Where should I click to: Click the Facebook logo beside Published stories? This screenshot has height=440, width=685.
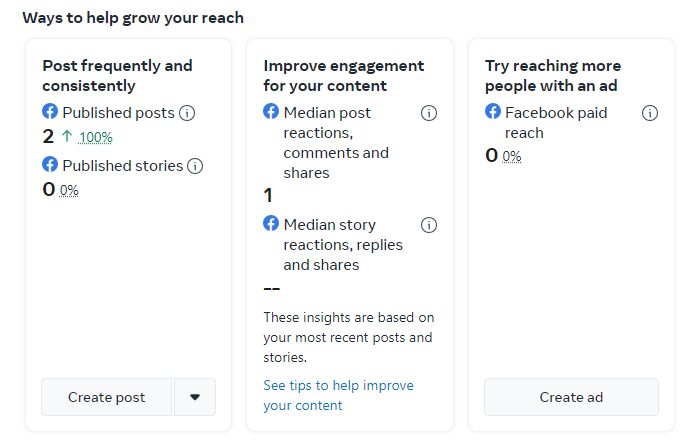pos(50,165)
